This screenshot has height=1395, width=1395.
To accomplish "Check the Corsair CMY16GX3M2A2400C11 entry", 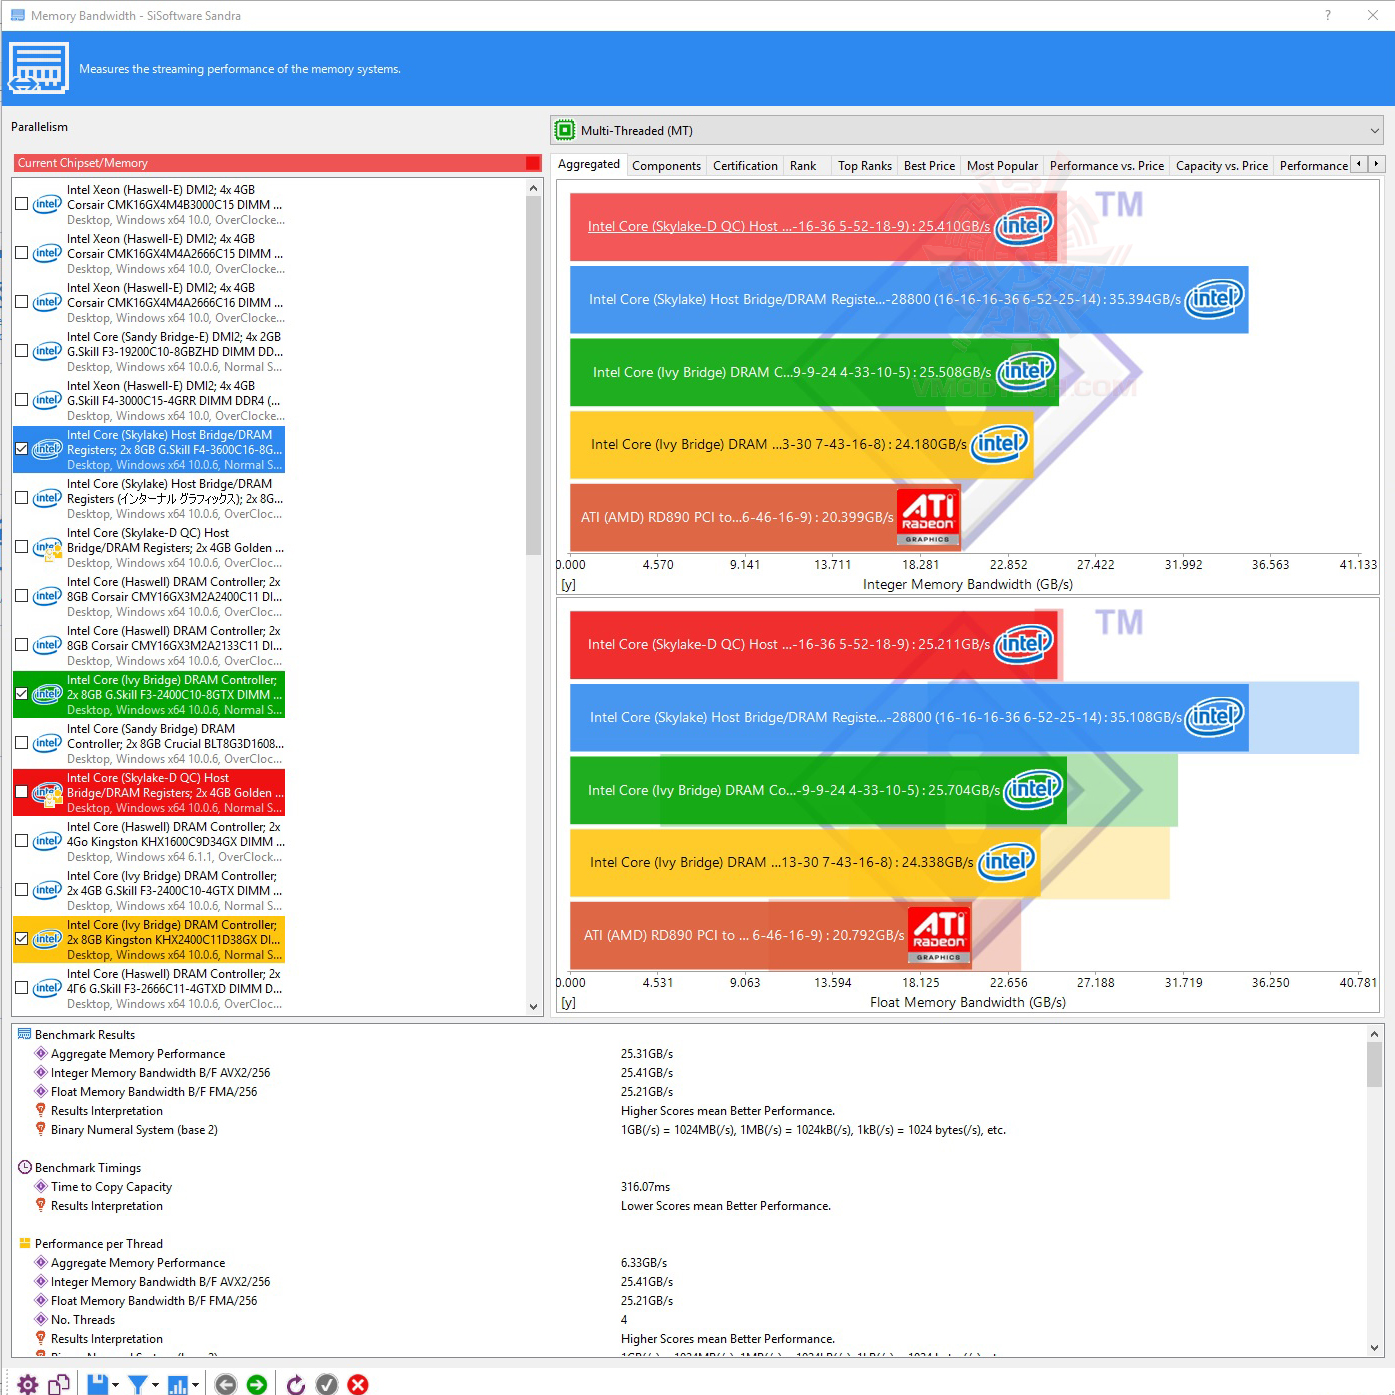I will 21,596.
